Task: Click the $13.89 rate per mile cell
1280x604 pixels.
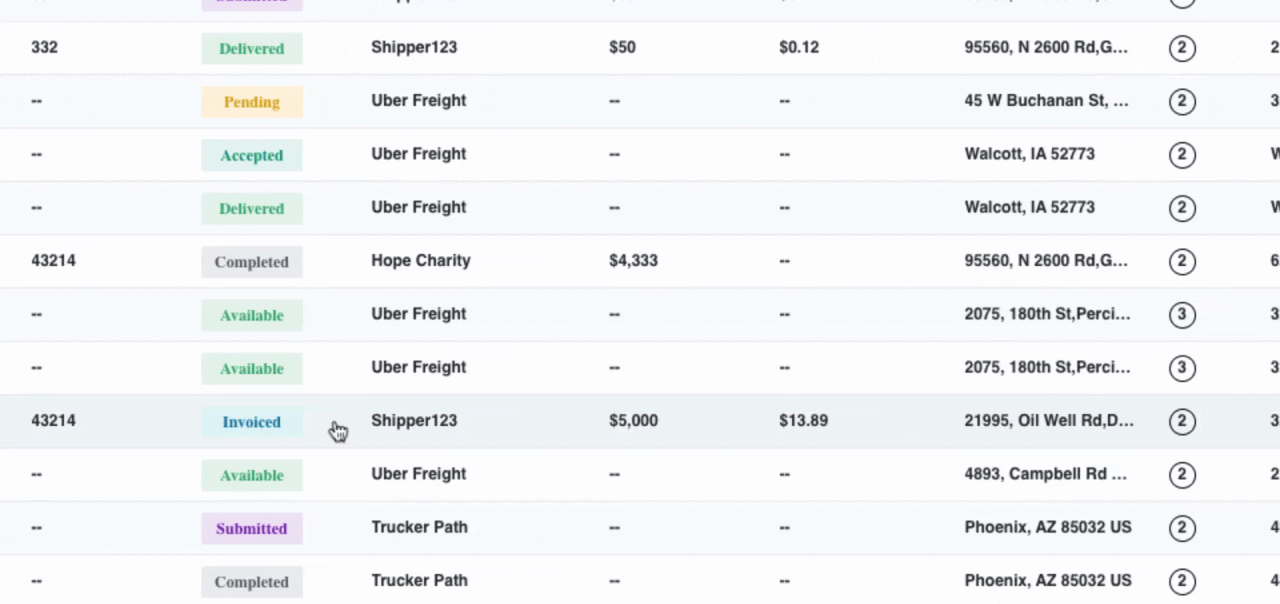Action: point(803,421)
